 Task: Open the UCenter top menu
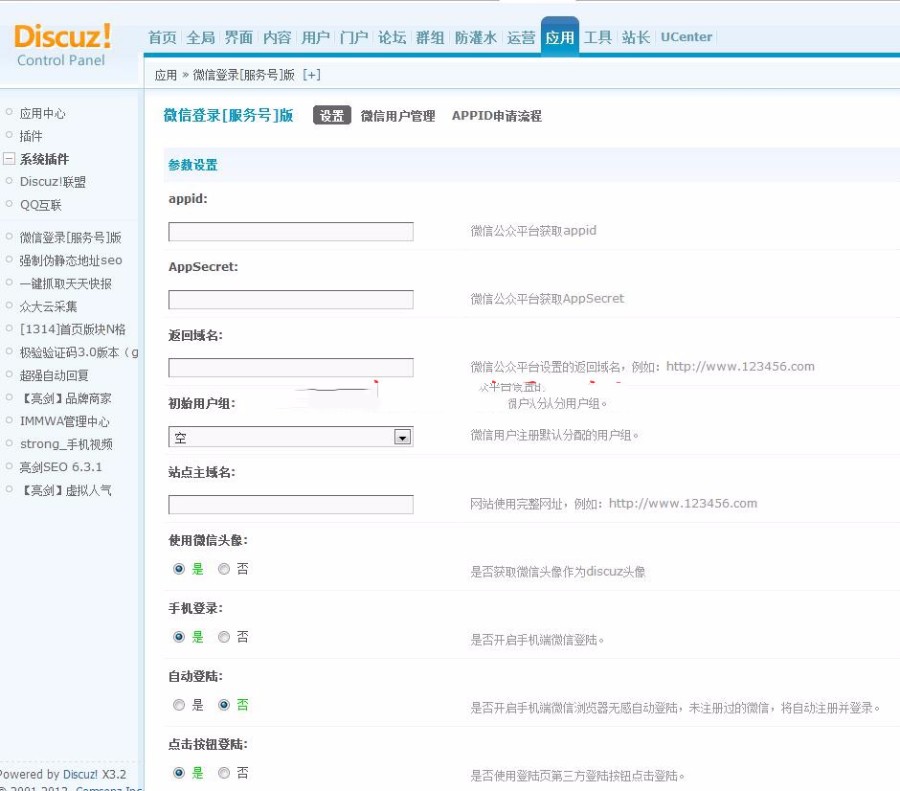[x=686, y=37]
